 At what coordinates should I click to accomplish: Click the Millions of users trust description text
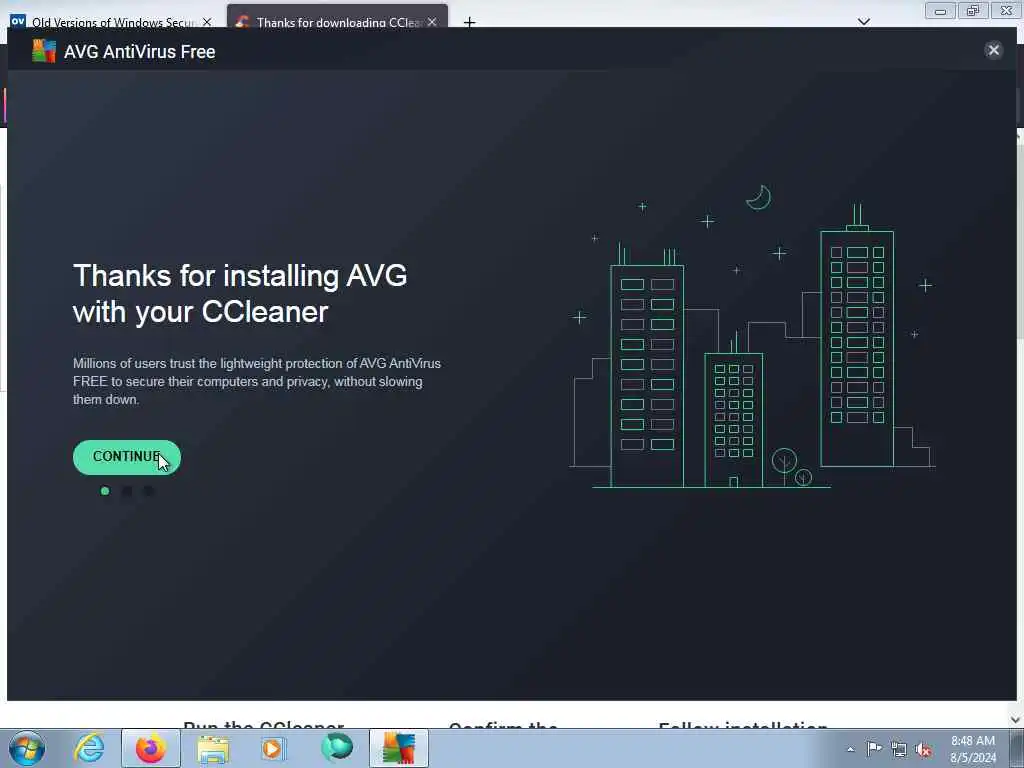click(257, 381)
